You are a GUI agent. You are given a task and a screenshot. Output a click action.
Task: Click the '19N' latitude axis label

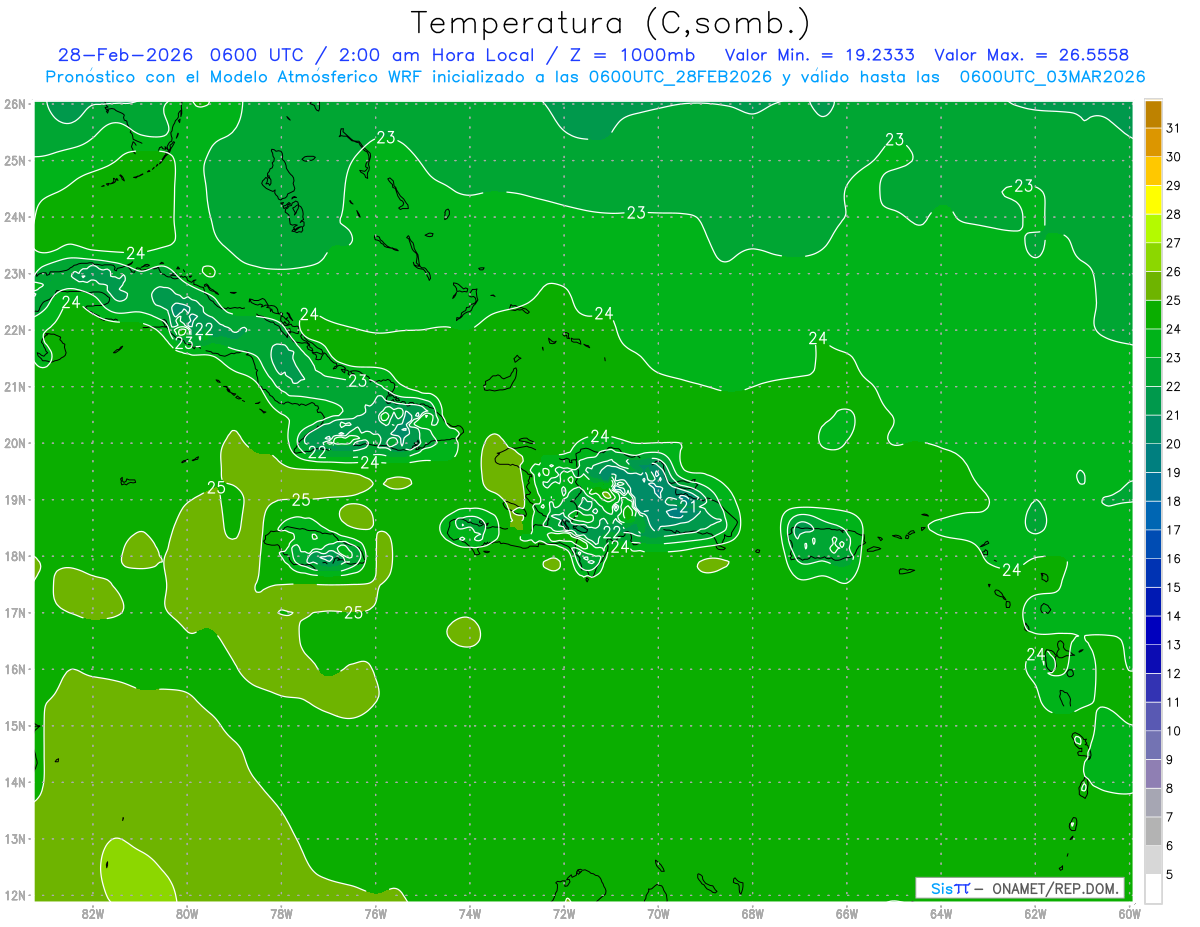[x=15, y=500]
